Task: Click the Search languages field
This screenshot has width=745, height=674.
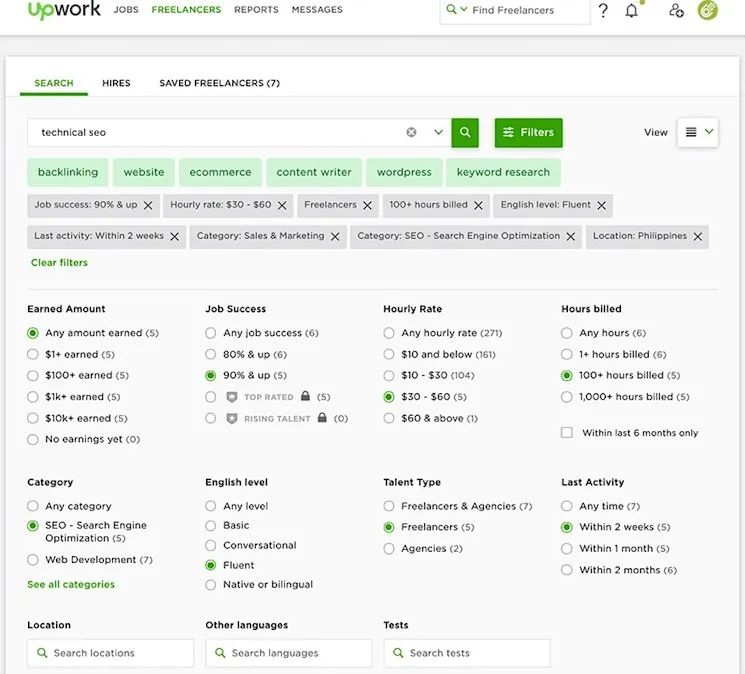Action: (x=289, y=653)
